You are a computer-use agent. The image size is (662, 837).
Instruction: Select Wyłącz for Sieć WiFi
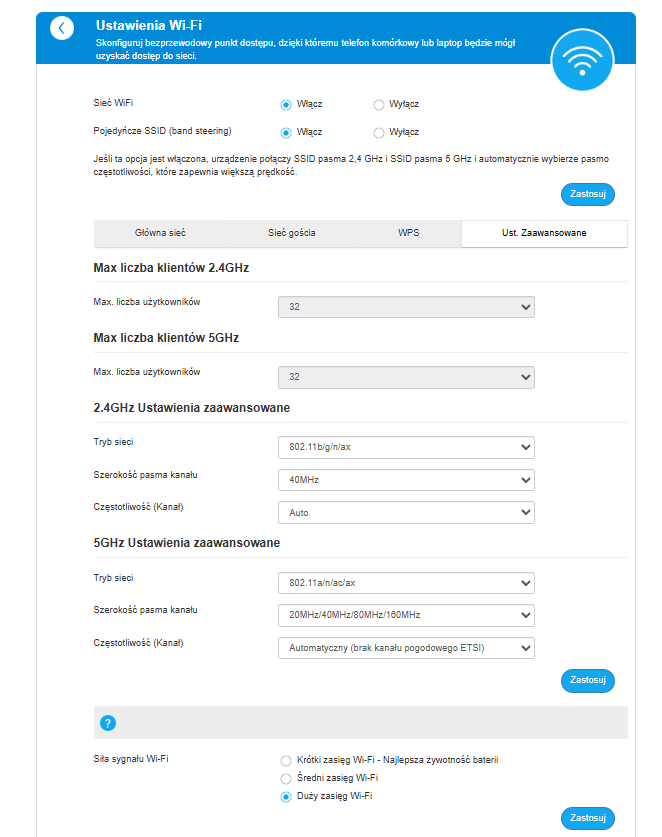(x=379, y=105)
